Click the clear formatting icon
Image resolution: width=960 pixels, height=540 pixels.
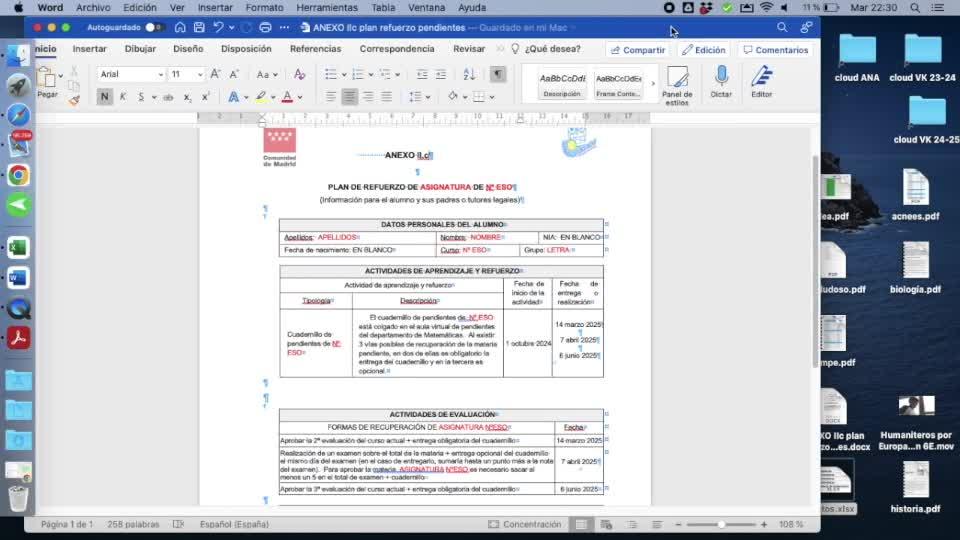pos(298,74)
